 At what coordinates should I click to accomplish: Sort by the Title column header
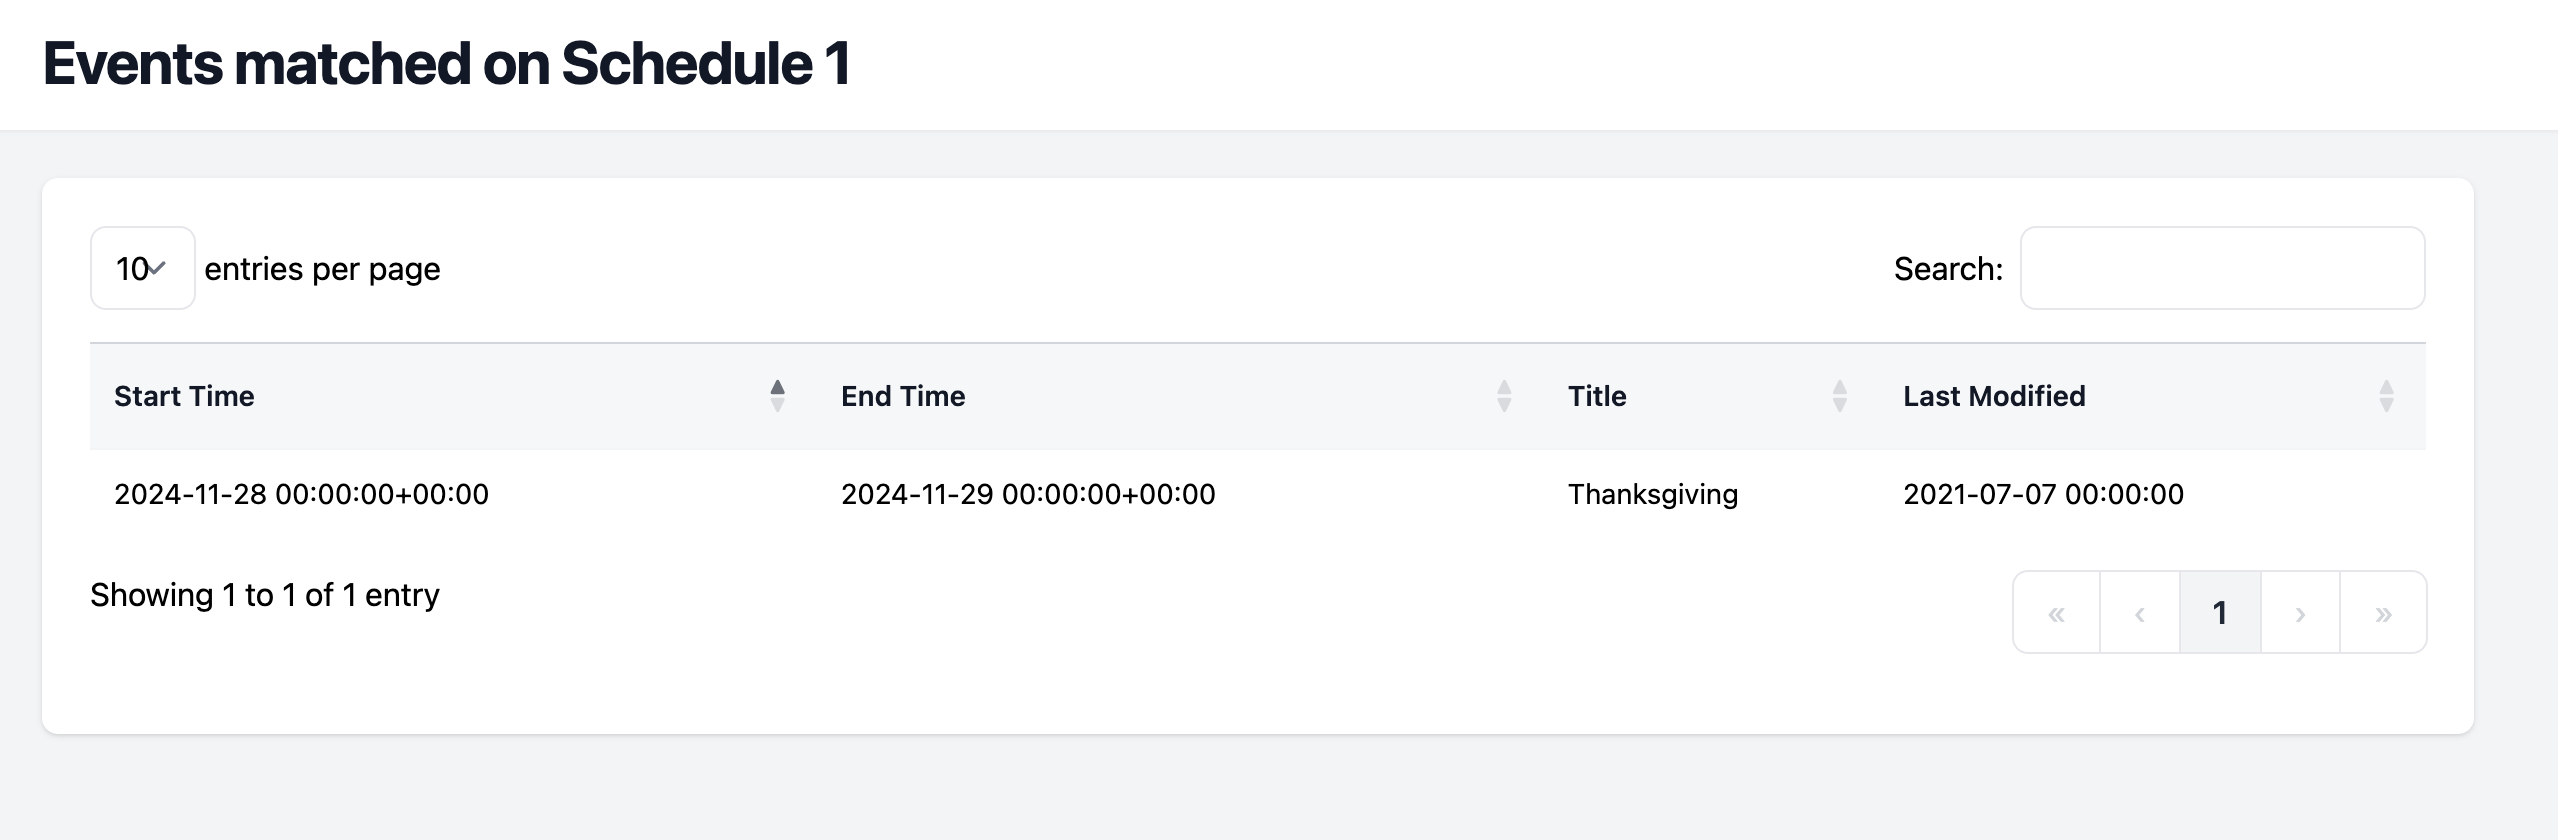click(x=1596, y=396)
